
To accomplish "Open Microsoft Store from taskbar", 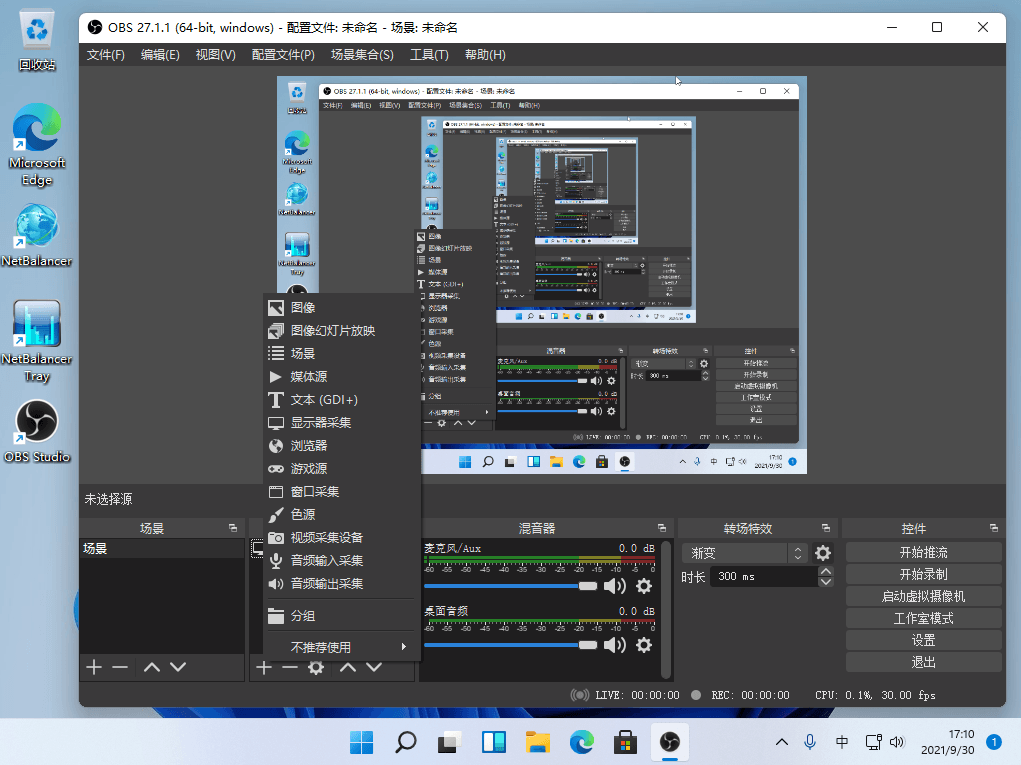I will pos(625,742).
